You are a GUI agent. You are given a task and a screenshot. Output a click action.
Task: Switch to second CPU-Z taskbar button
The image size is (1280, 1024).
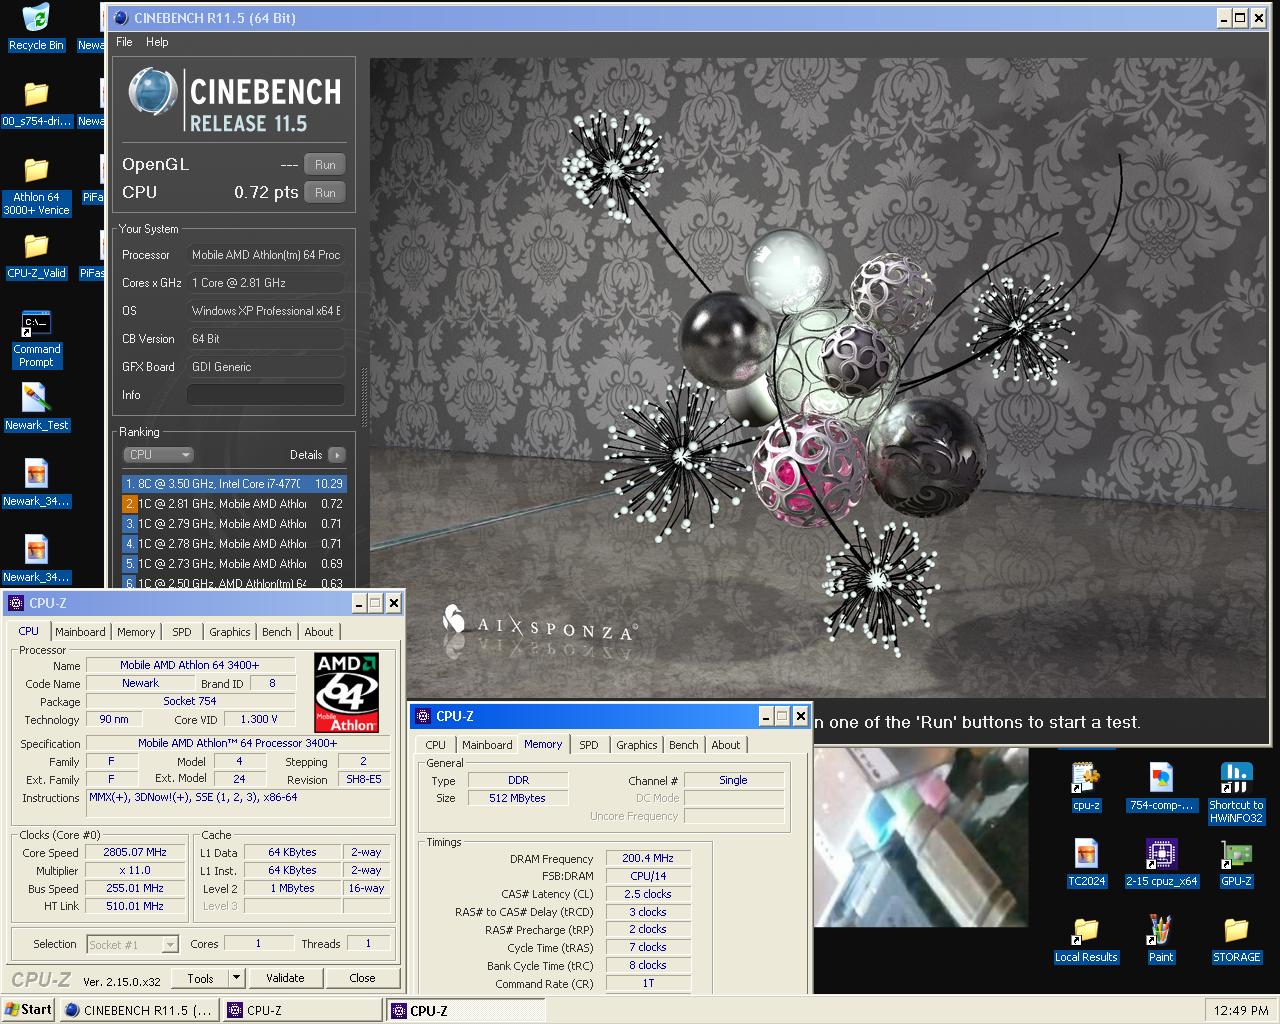click(x=467, y=1010)
